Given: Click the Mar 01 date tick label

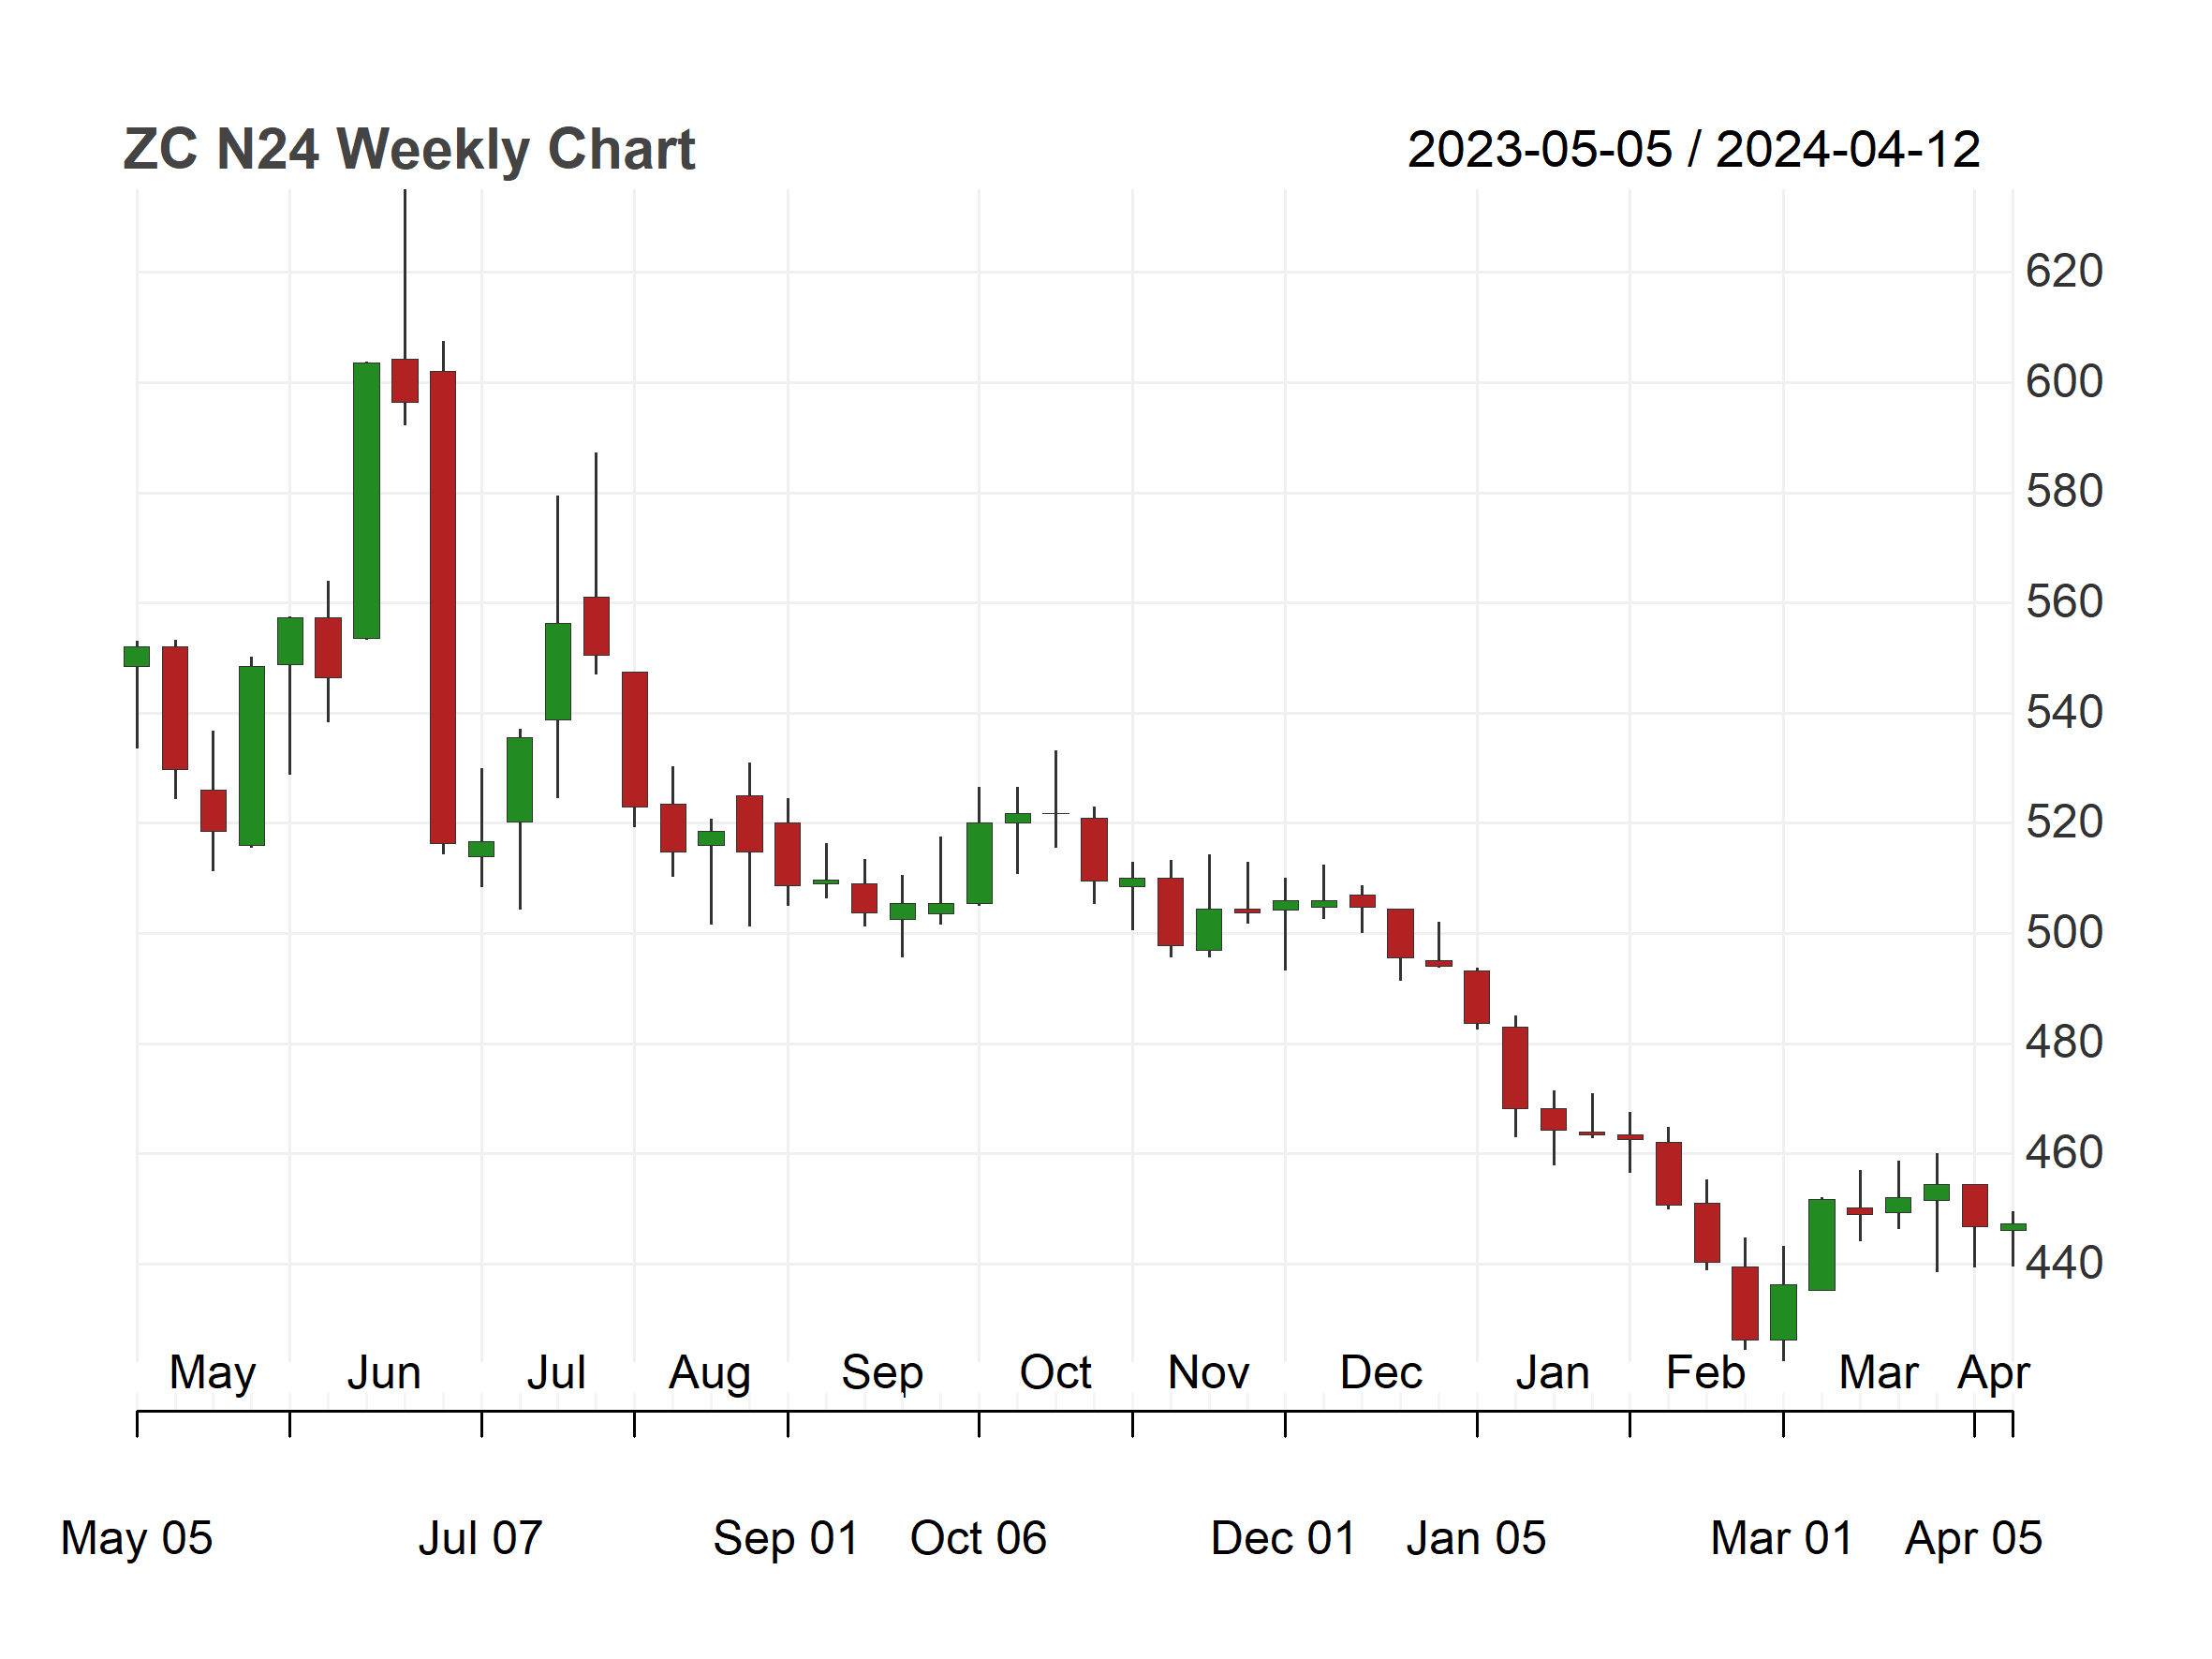Looking at the screenshot, I should click(1782, 1539).
